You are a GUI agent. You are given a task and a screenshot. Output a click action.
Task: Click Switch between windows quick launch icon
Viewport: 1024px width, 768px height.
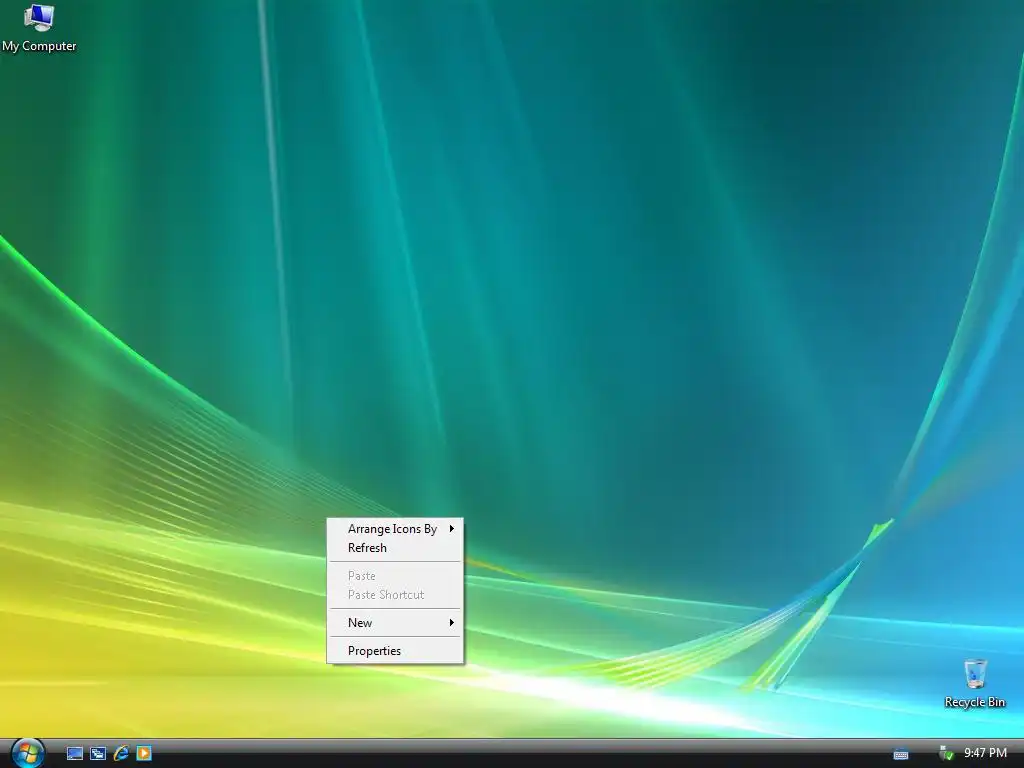click(98, 754)
